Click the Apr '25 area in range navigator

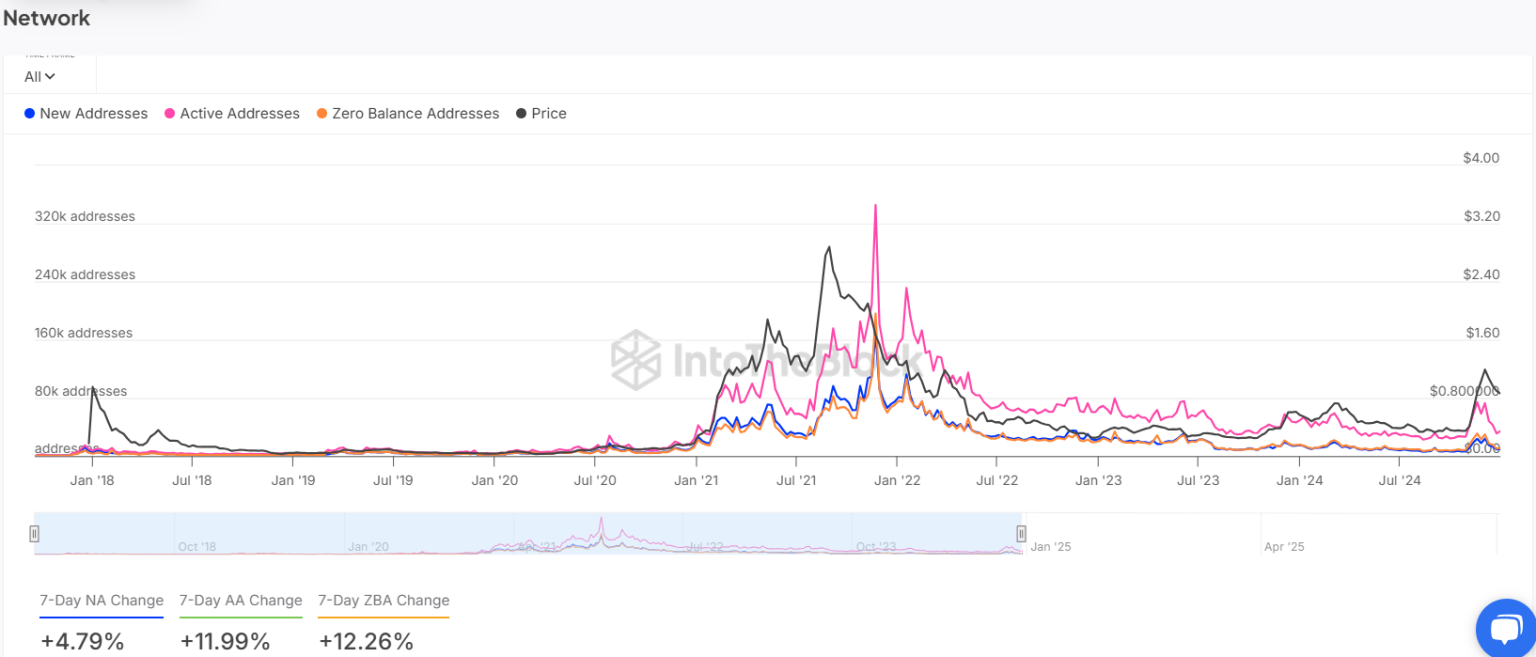point(1285,546)
